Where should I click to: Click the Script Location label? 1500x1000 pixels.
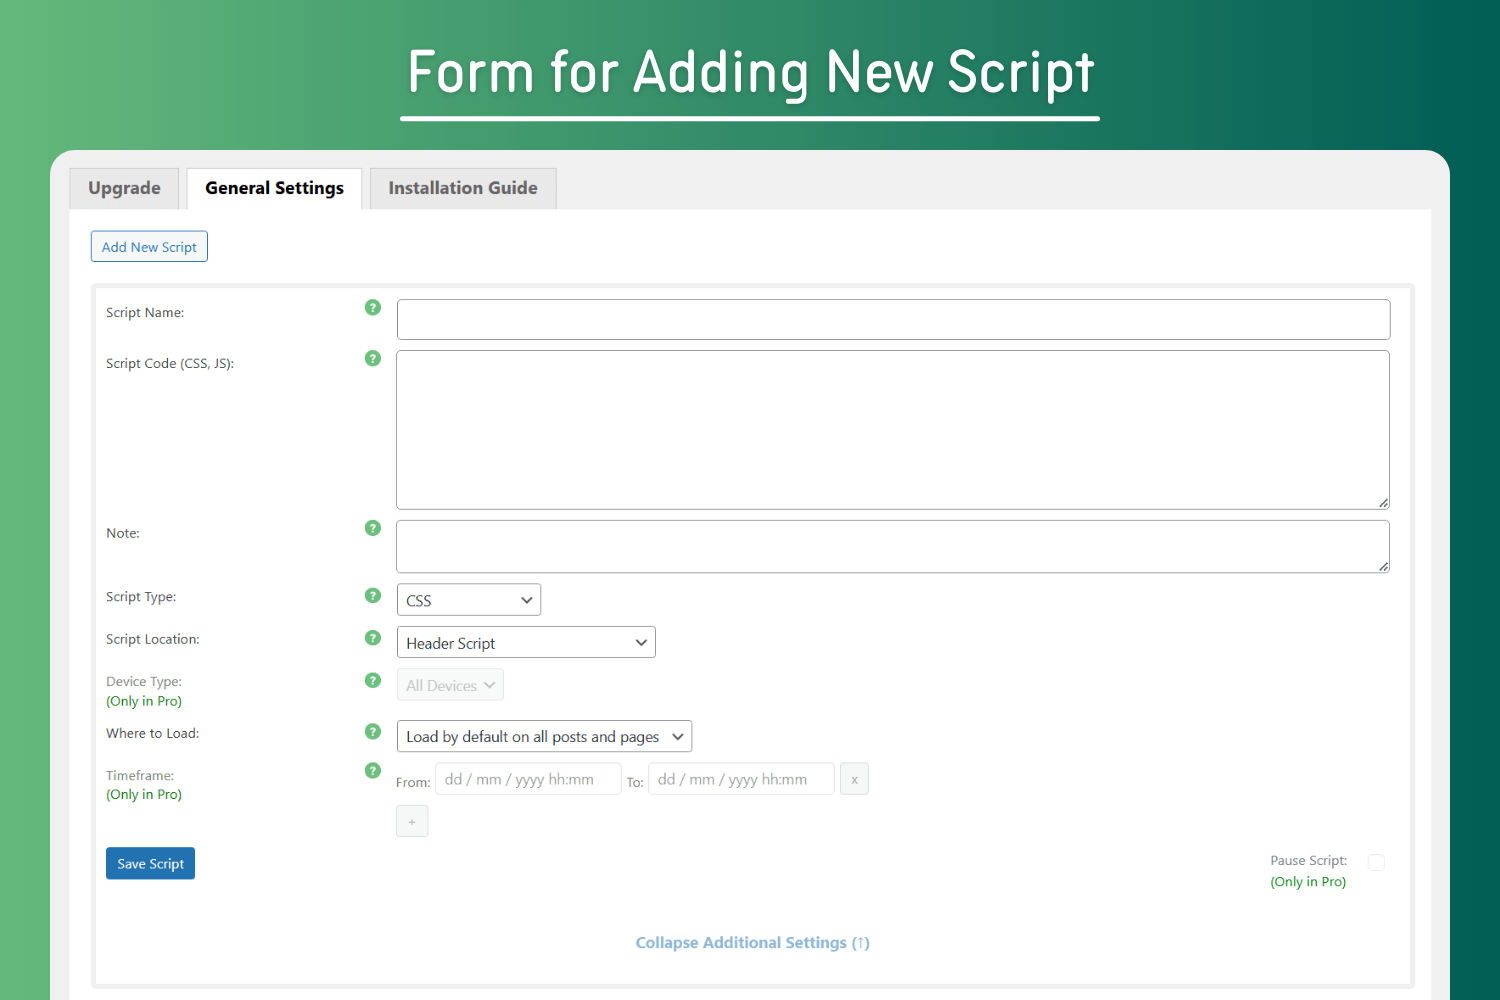153,639
